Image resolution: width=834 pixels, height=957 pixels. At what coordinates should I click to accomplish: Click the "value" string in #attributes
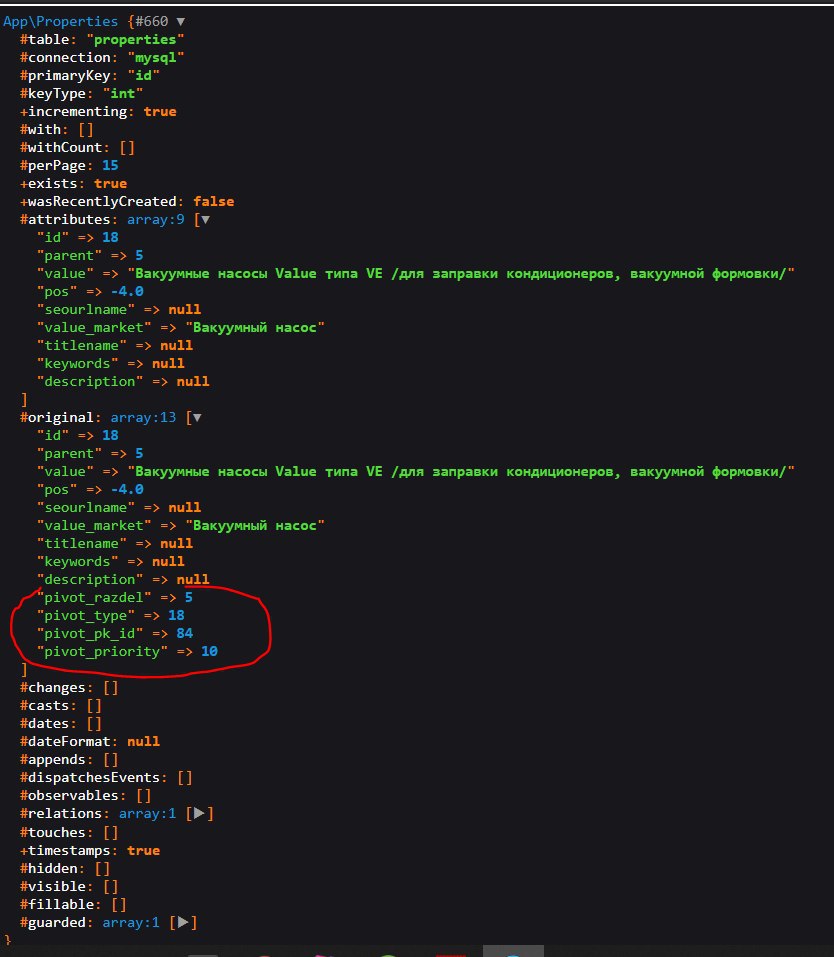tap(461, 273)
